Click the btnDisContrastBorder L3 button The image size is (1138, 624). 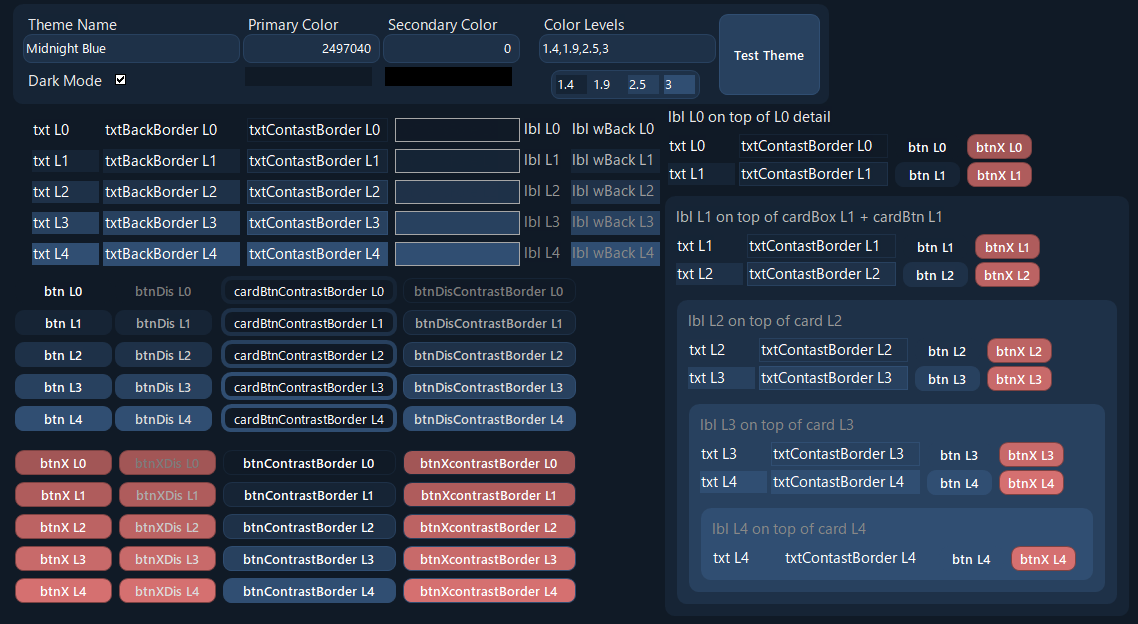(489, 387)
